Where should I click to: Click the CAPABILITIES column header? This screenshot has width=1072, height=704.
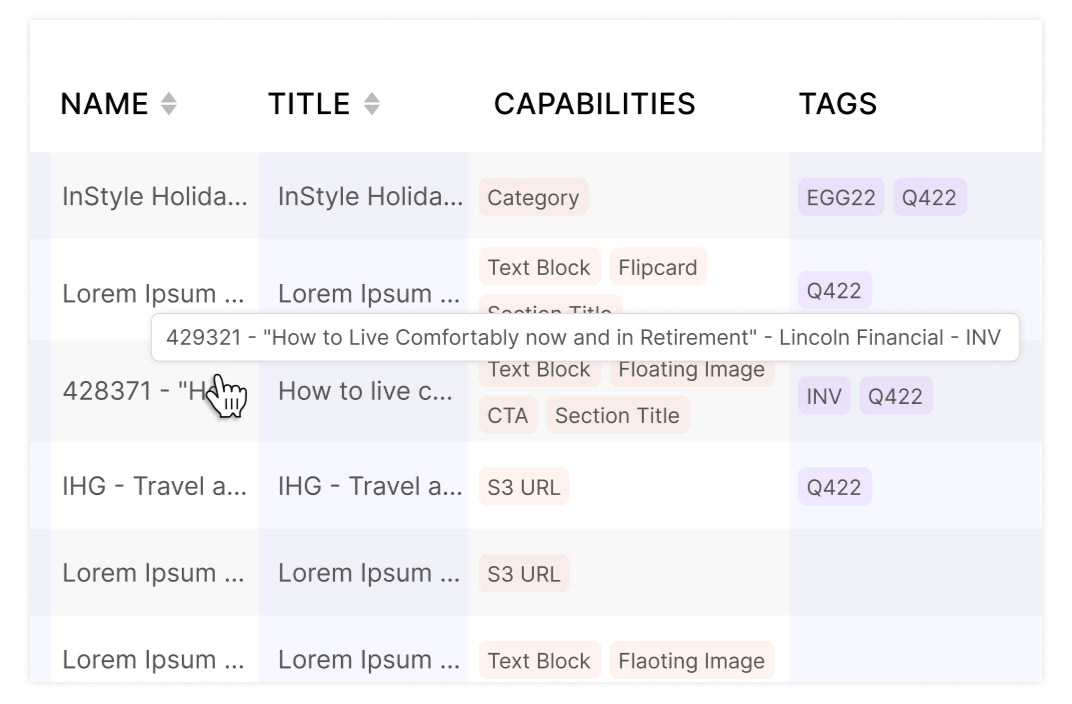[x=594, y=104]
